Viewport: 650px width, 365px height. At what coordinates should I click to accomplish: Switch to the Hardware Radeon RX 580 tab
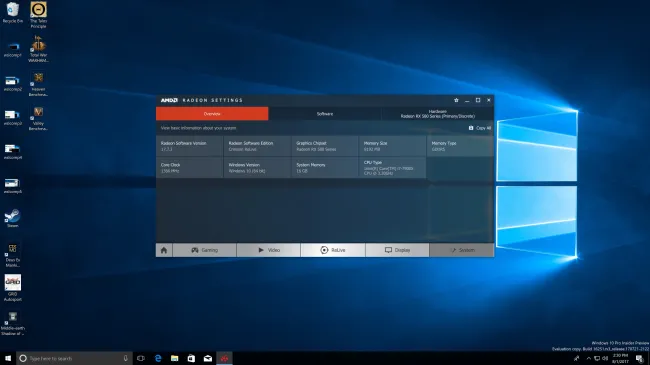(x=437, y=114)
